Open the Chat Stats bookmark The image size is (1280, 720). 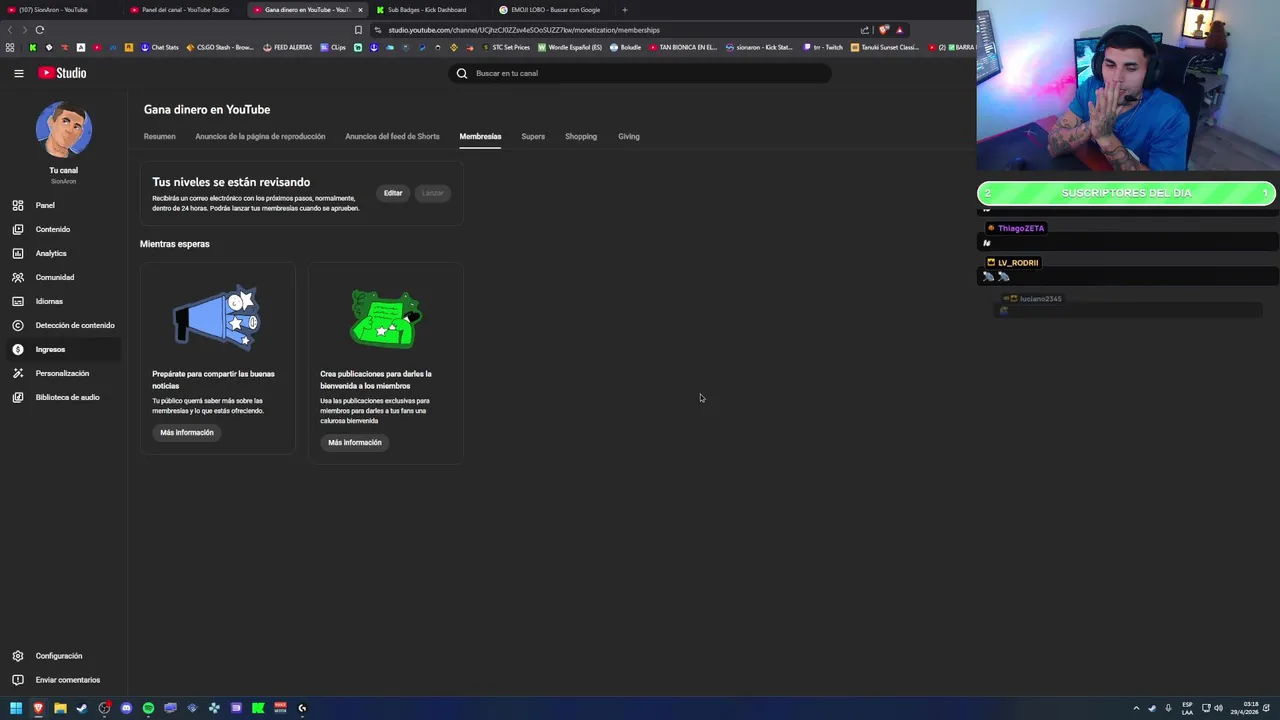160,47
